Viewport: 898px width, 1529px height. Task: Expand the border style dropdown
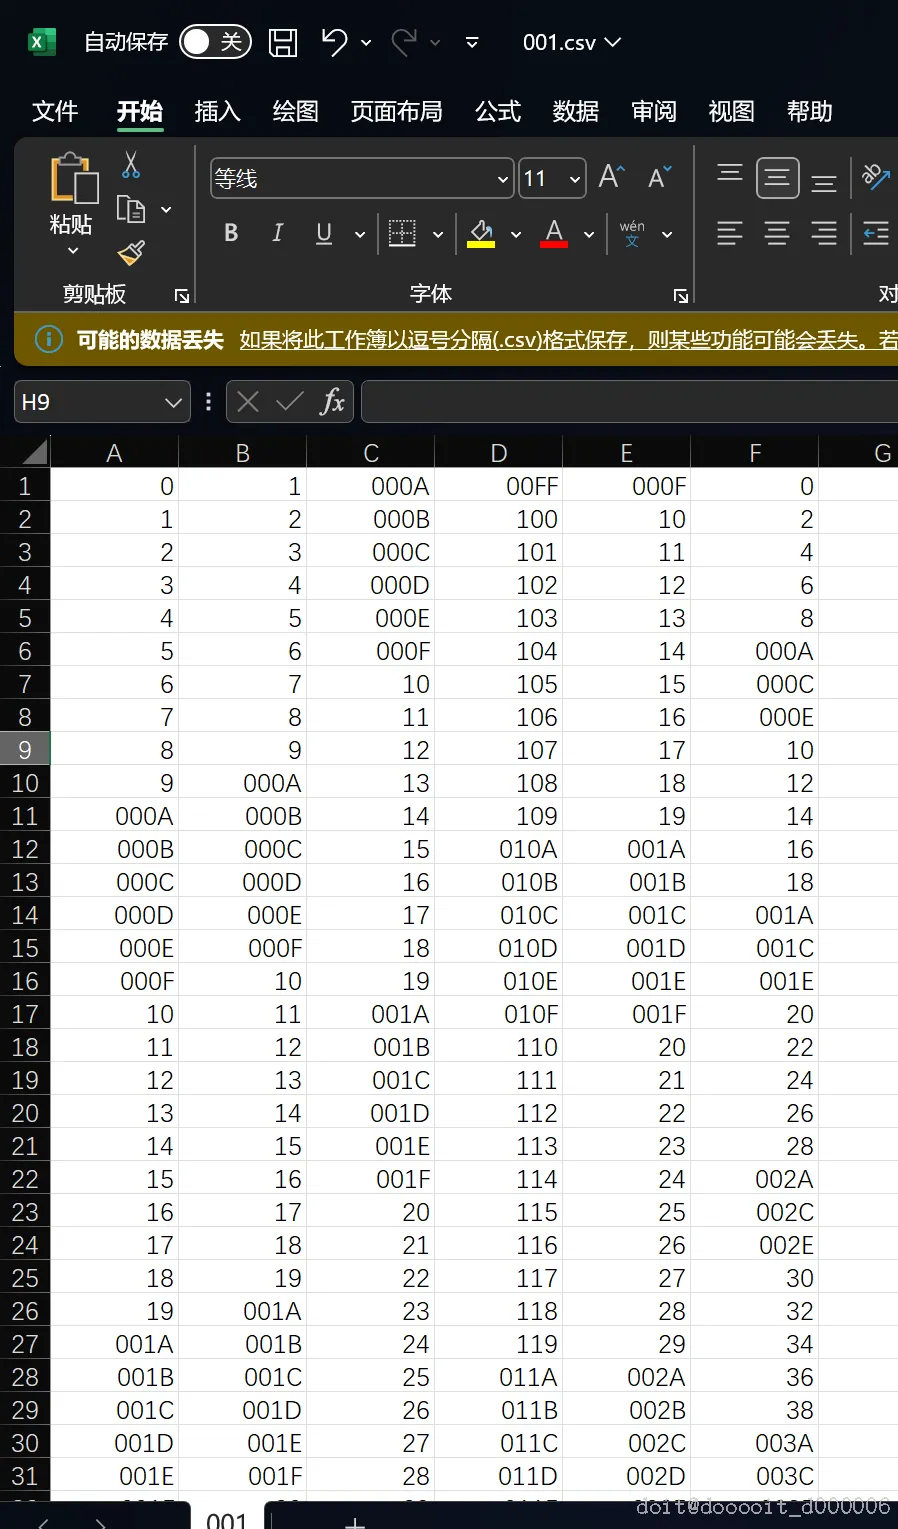tap(437, 233)
